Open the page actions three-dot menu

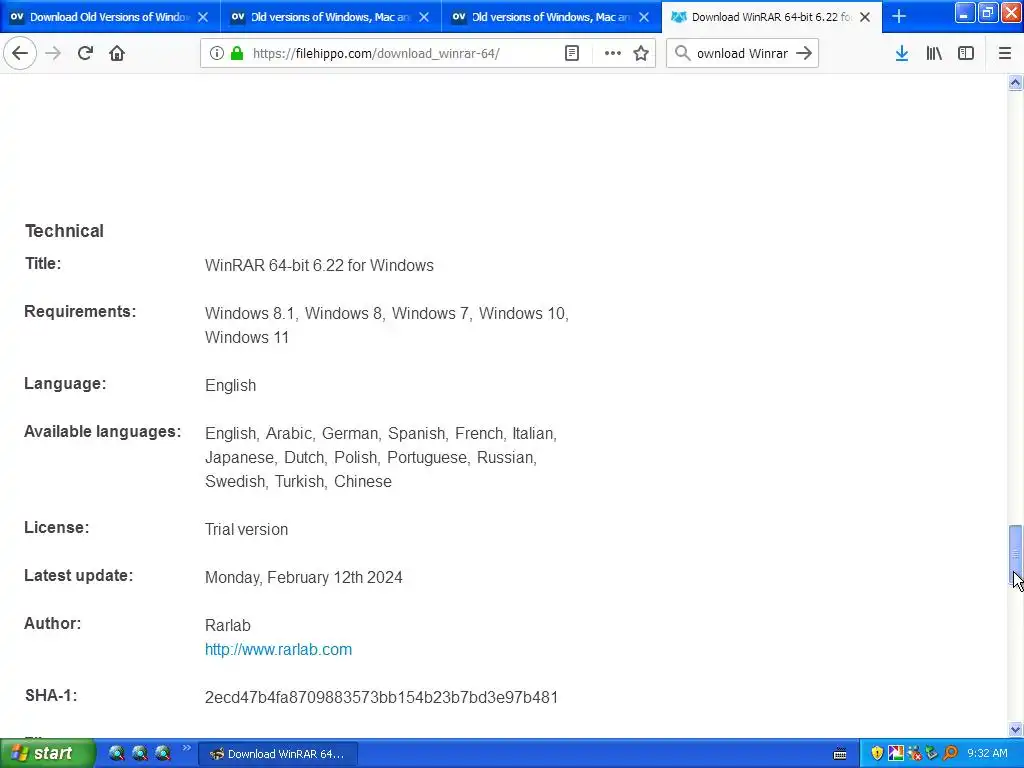[613, 54]
